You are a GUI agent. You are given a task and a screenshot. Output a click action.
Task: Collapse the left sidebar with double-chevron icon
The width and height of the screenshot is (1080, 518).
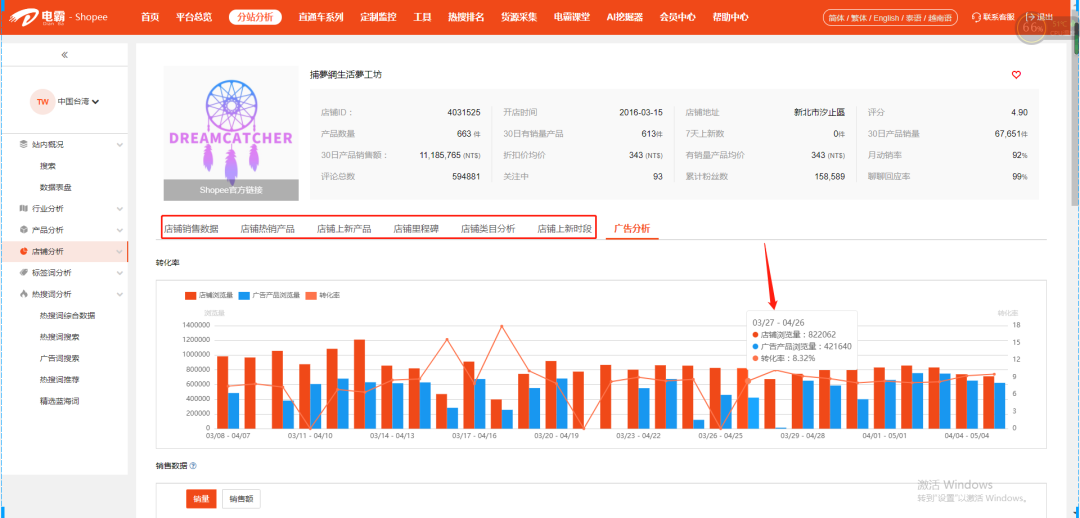[64, 56]
